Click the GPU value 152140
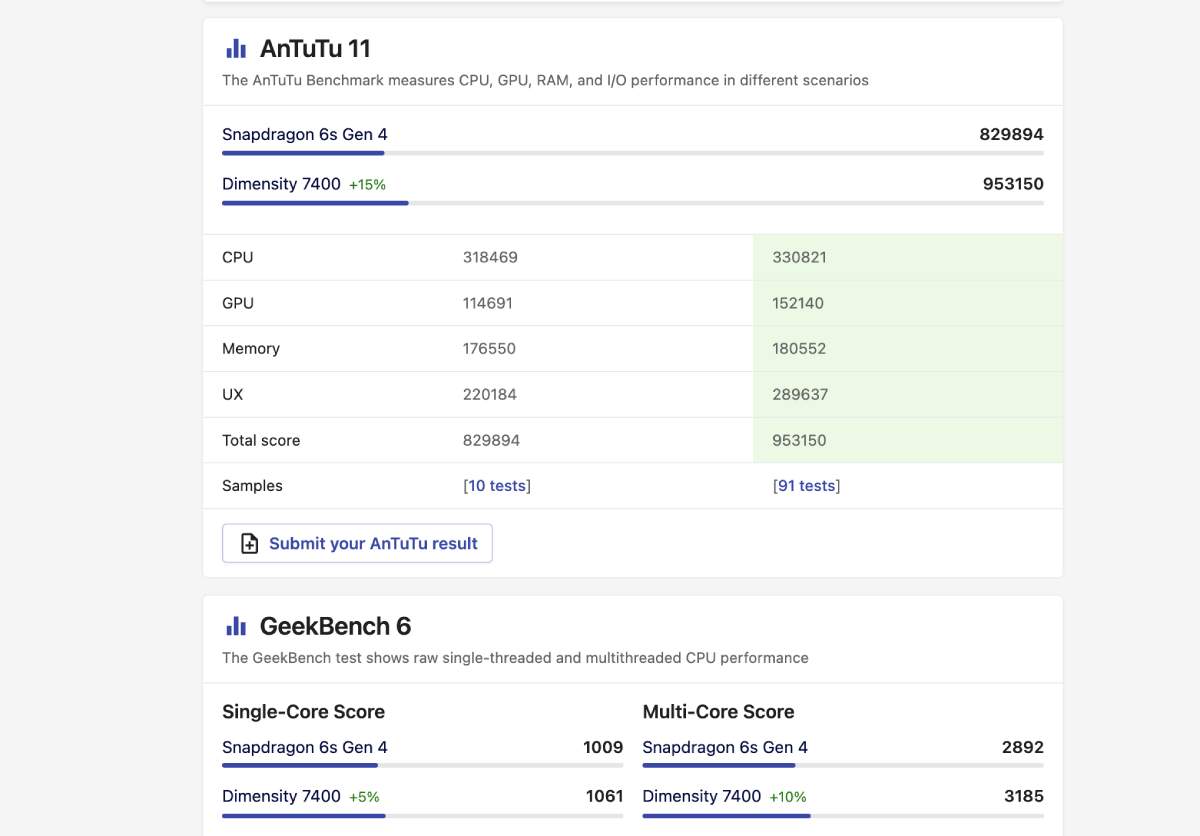 click(798, 303)
